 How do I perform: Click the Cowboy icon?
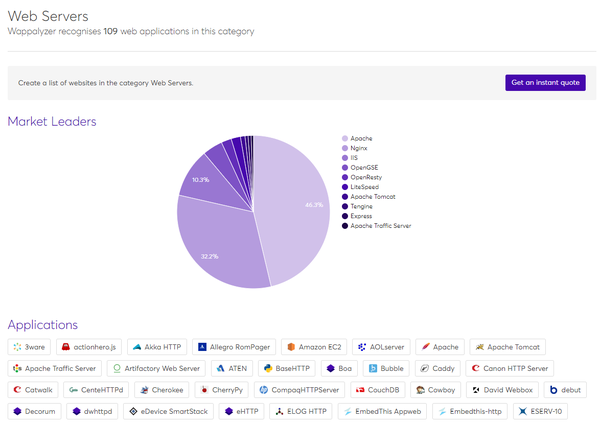pos(420,390)
